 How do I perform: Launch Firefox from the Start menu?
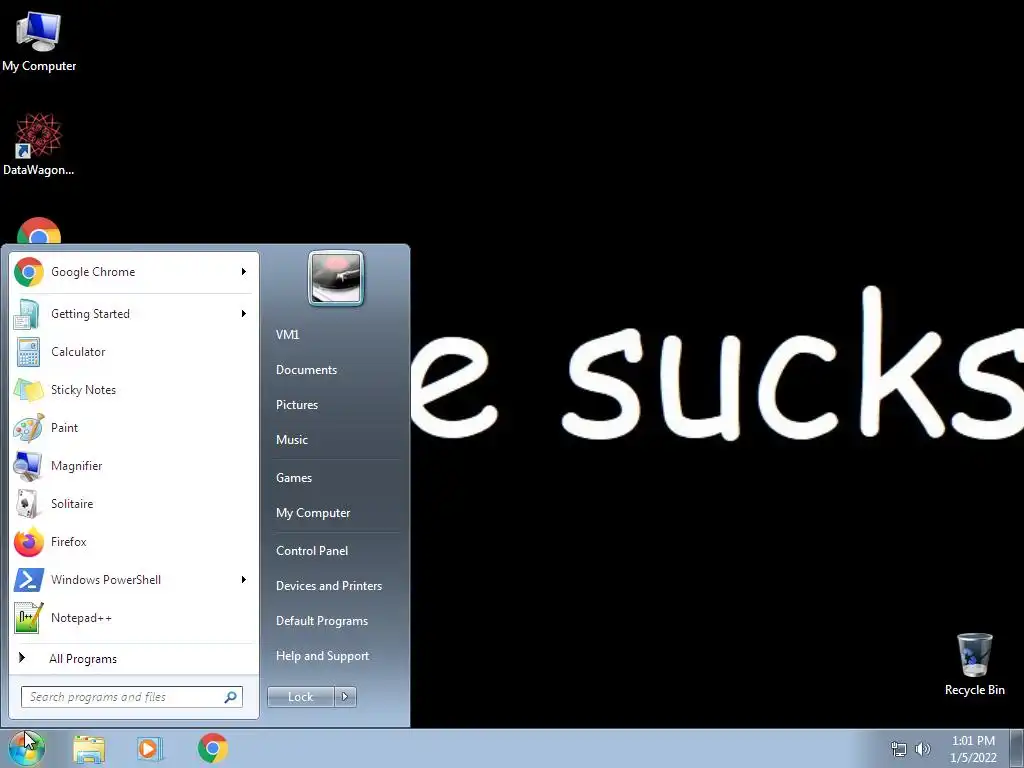[134, 541]
